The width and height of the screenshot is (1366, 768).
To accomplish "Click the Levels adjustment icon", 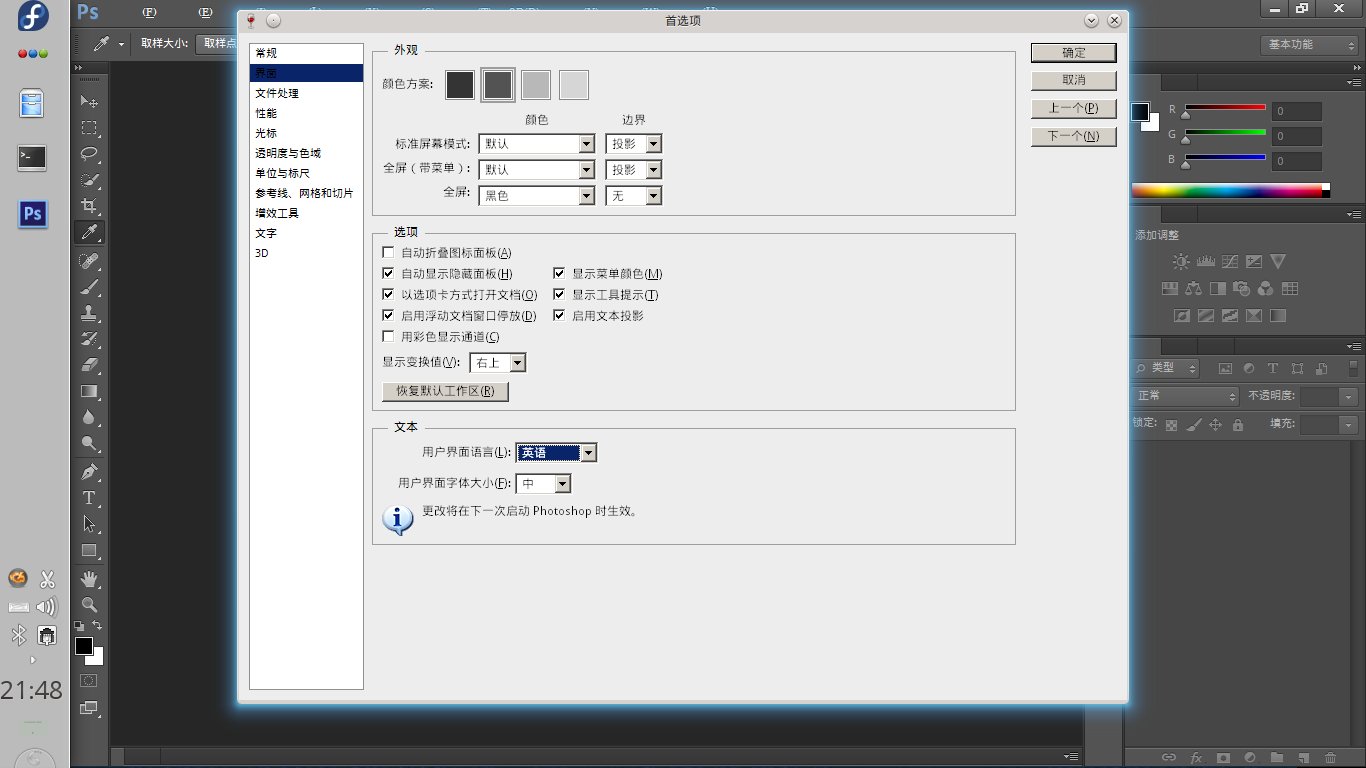I will [1205, 262].
